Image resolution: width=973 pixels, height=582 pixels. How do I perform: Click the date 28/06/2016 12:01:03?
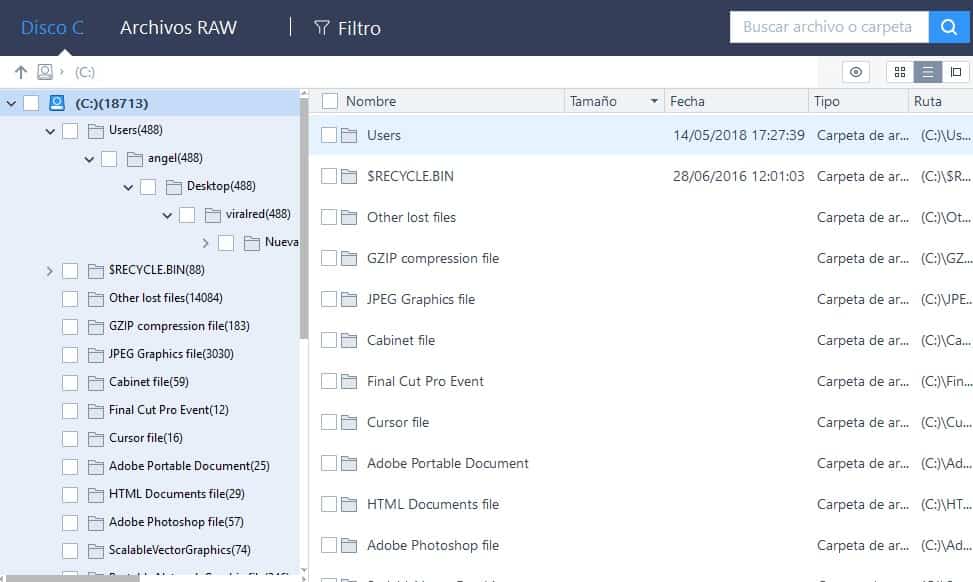tap(738, 176)
